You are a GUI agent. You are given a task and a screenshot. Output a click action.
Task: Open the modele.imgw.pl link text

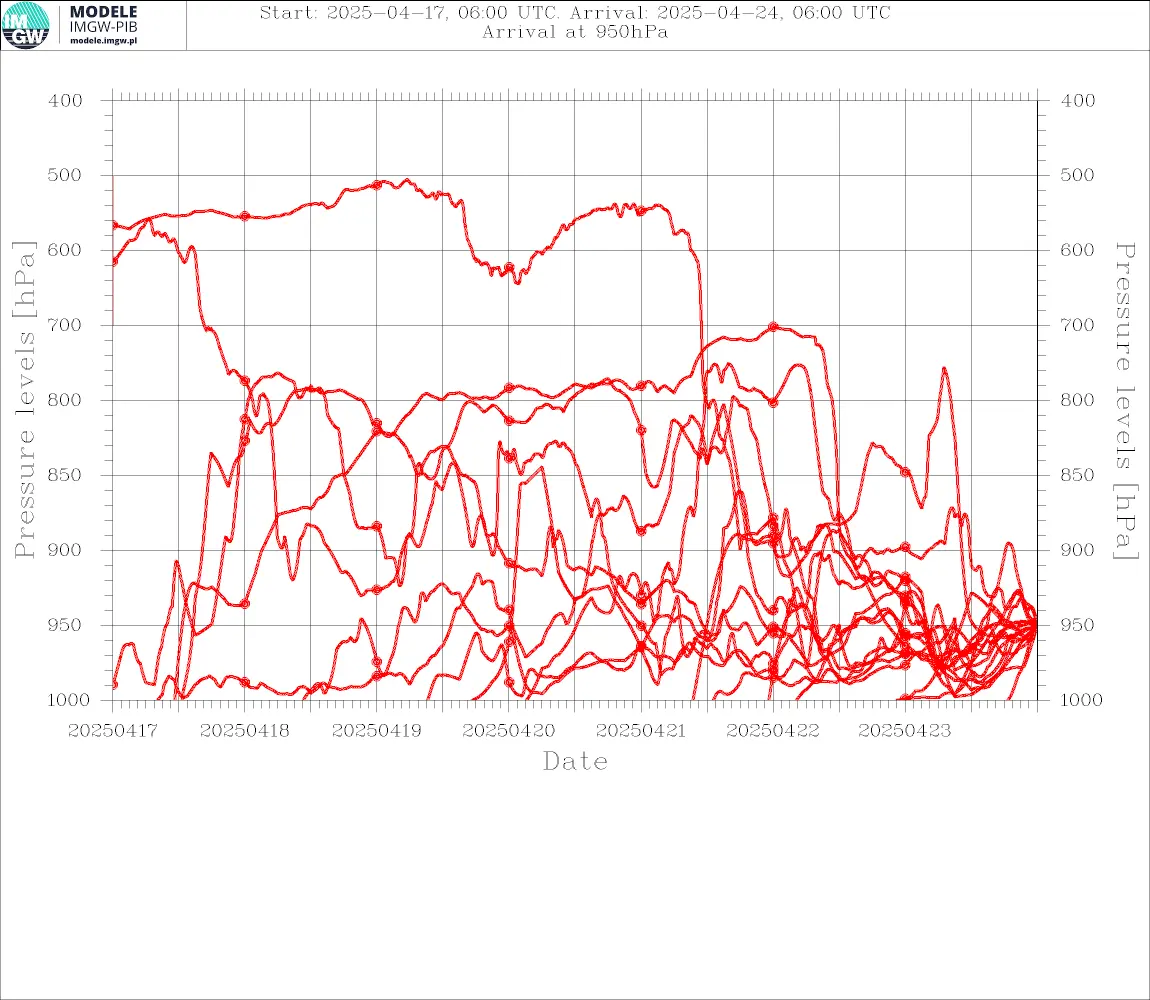coord(103,41)
